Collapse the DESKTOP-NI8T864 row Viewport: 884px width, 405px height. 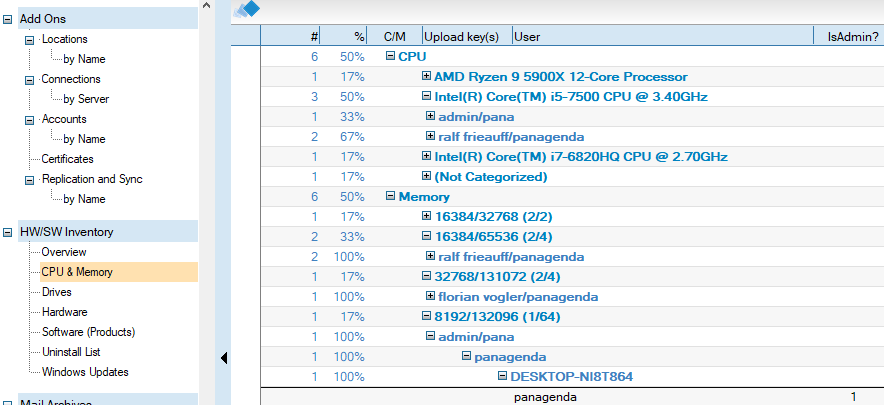pos(502,376)
